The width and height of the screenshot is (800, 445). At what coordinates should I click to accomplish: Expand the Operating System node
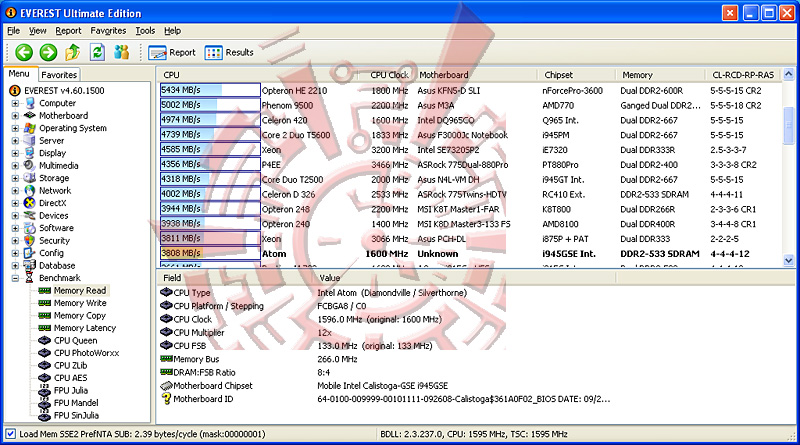pos(15,128)
